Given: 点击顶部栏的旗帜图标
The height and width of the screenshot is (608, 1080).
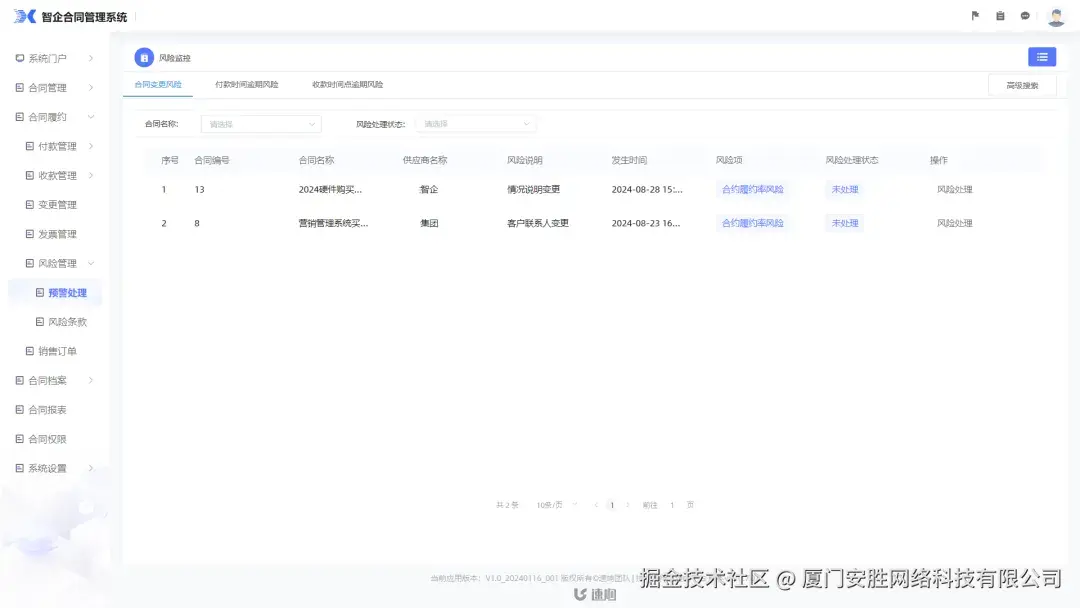Looking at the screenshot, I should click(974, 15).
